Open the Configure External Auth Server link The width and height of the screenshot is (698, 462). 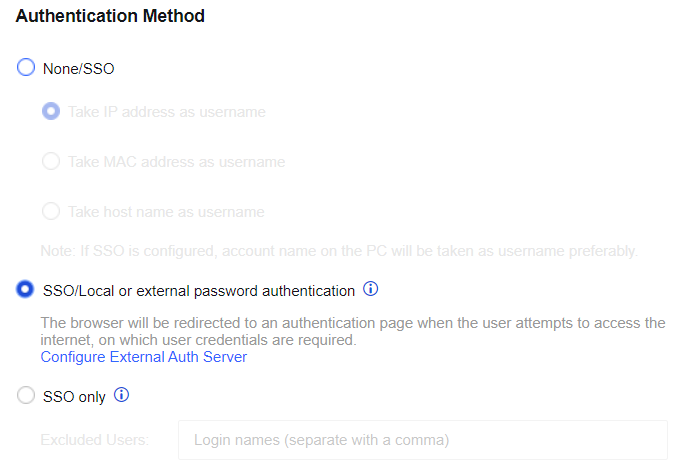143,357
